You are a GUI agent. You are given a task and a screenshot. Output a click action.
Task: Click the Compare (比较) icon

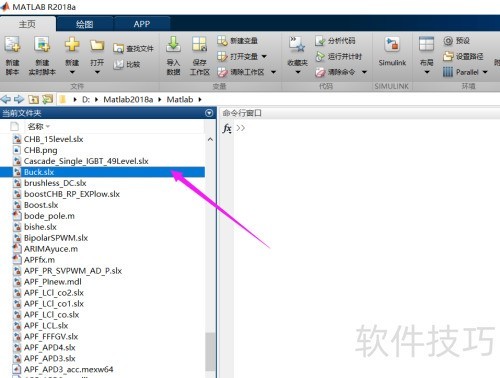click(x=118, y=64)
